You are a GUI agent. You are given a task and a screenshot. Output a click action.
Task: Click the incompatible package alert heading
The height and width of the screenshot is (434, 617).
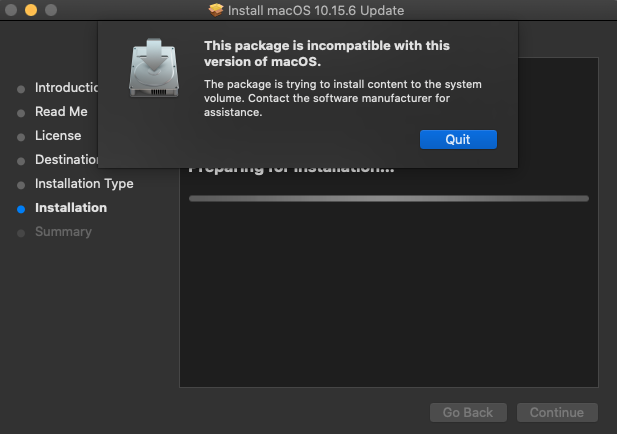click(326, 54)
